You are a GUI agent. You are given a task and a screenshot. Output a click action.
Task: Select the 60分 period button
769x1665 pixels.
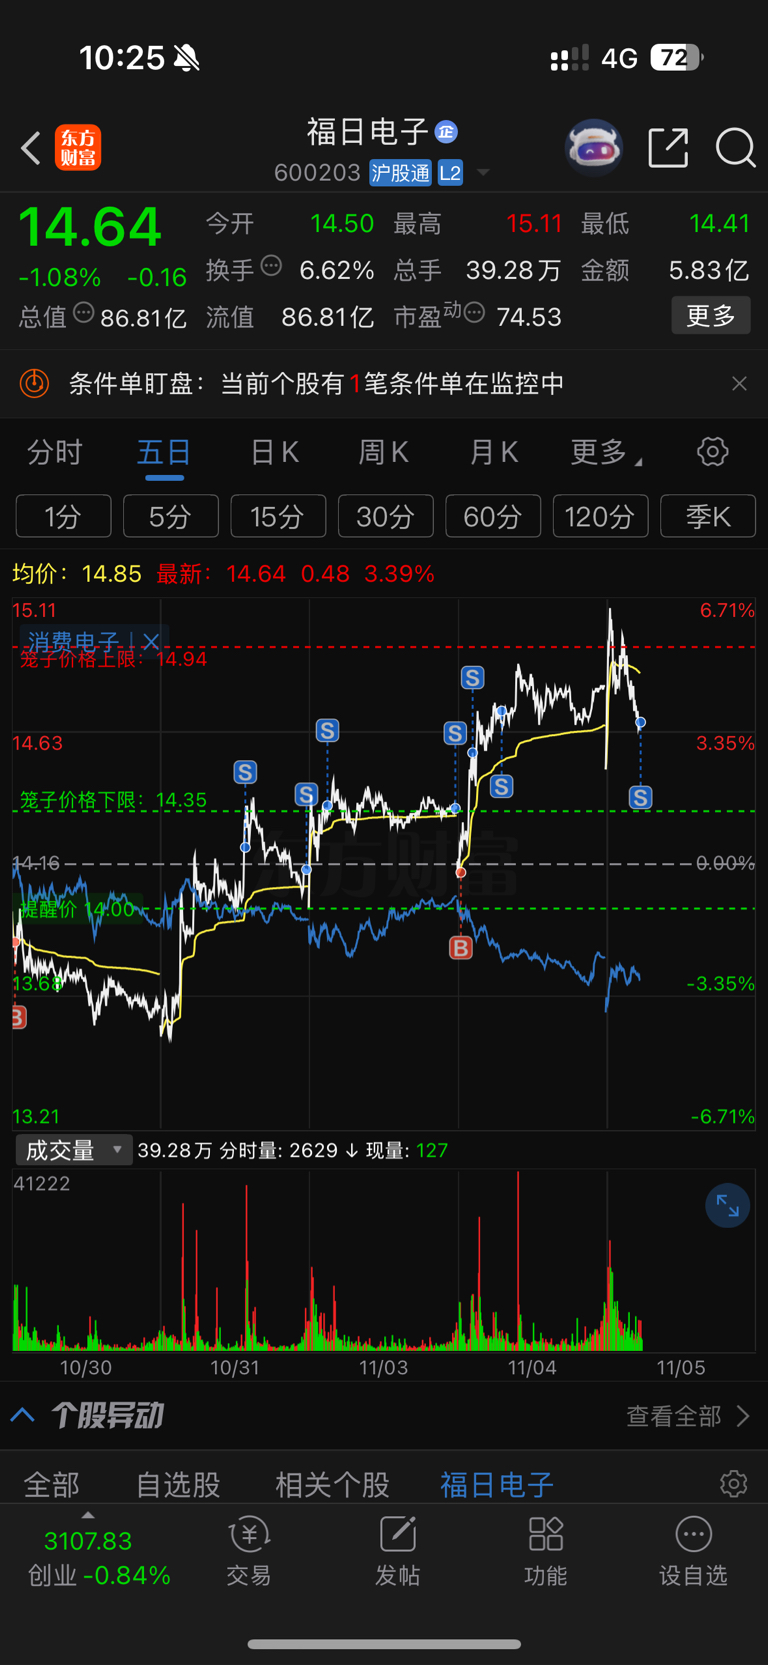click(493, 516)
